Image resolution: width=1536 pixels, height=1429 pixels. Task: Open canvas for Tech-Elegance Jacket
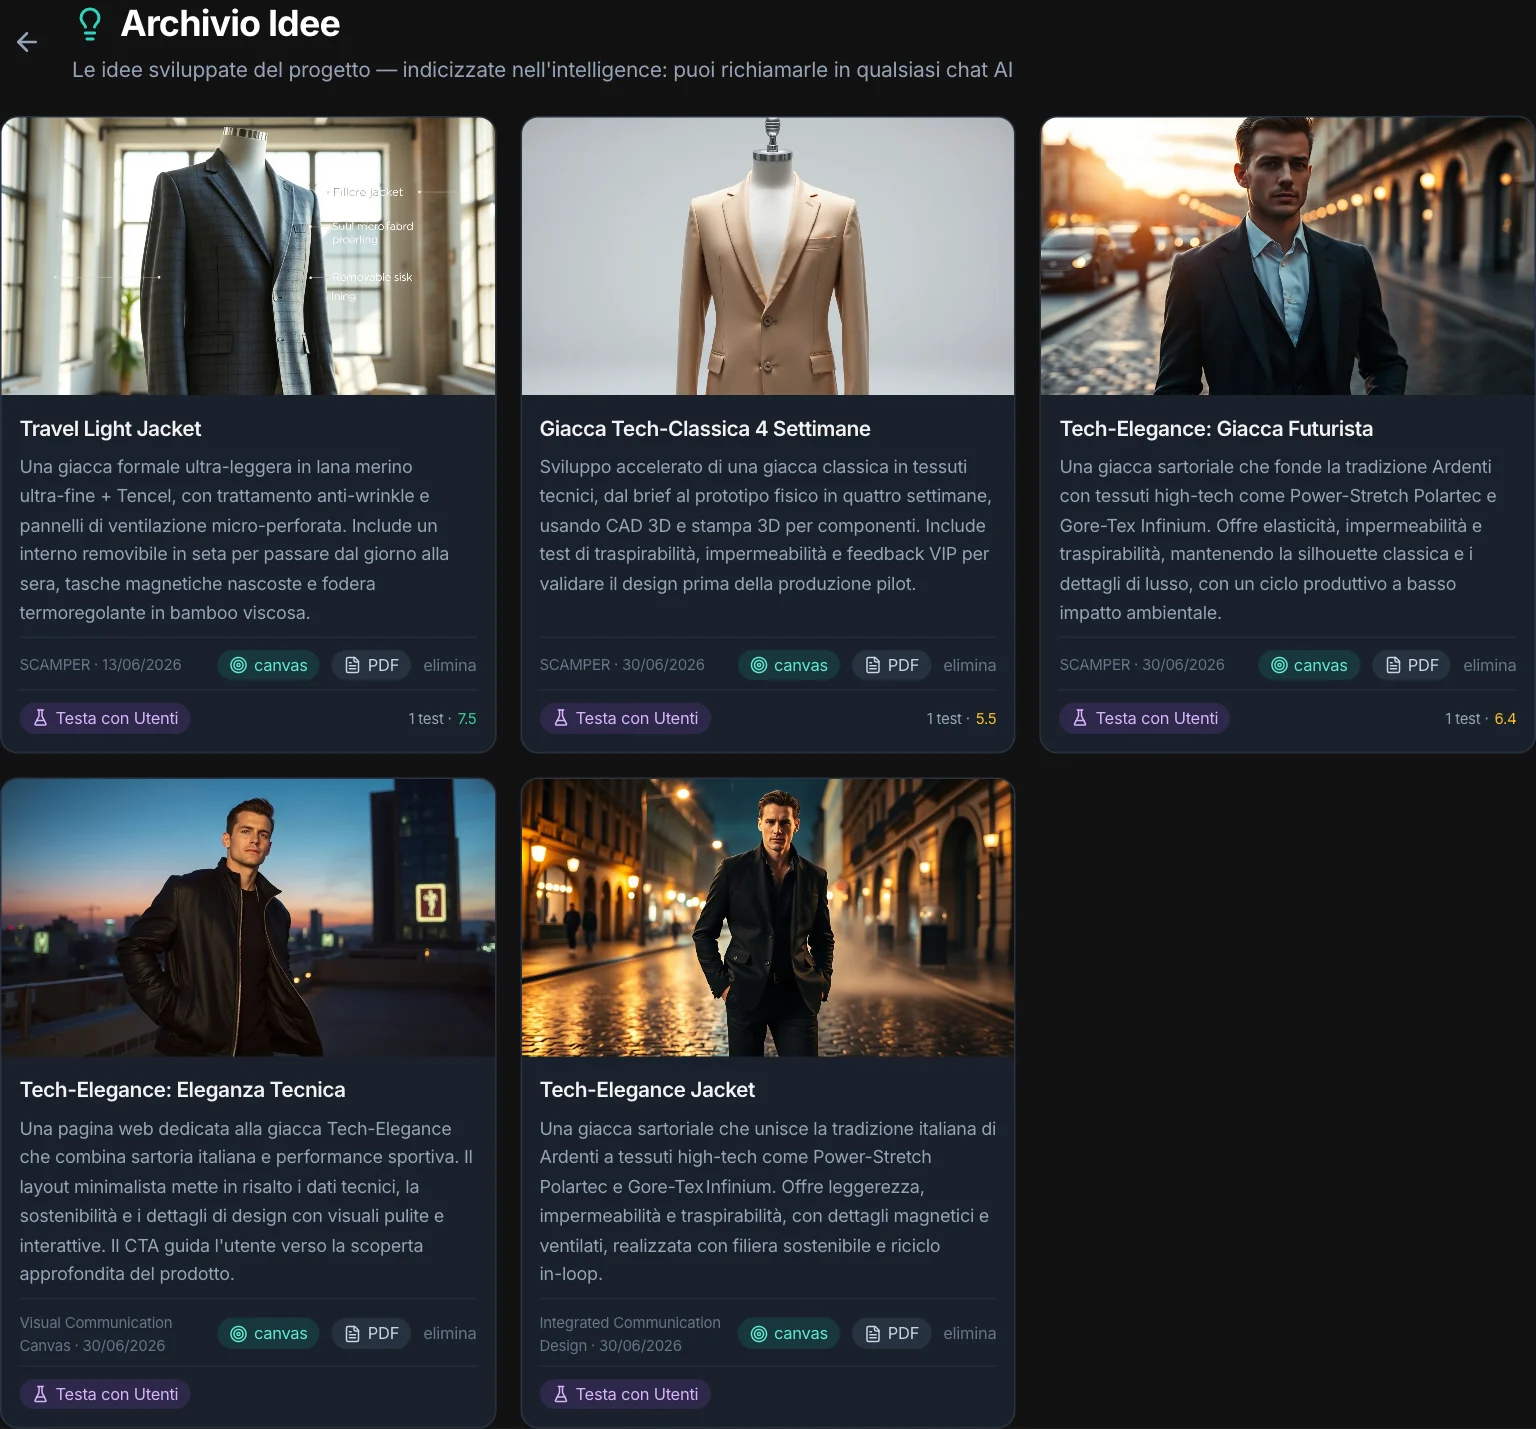(x=788, y=1333)
